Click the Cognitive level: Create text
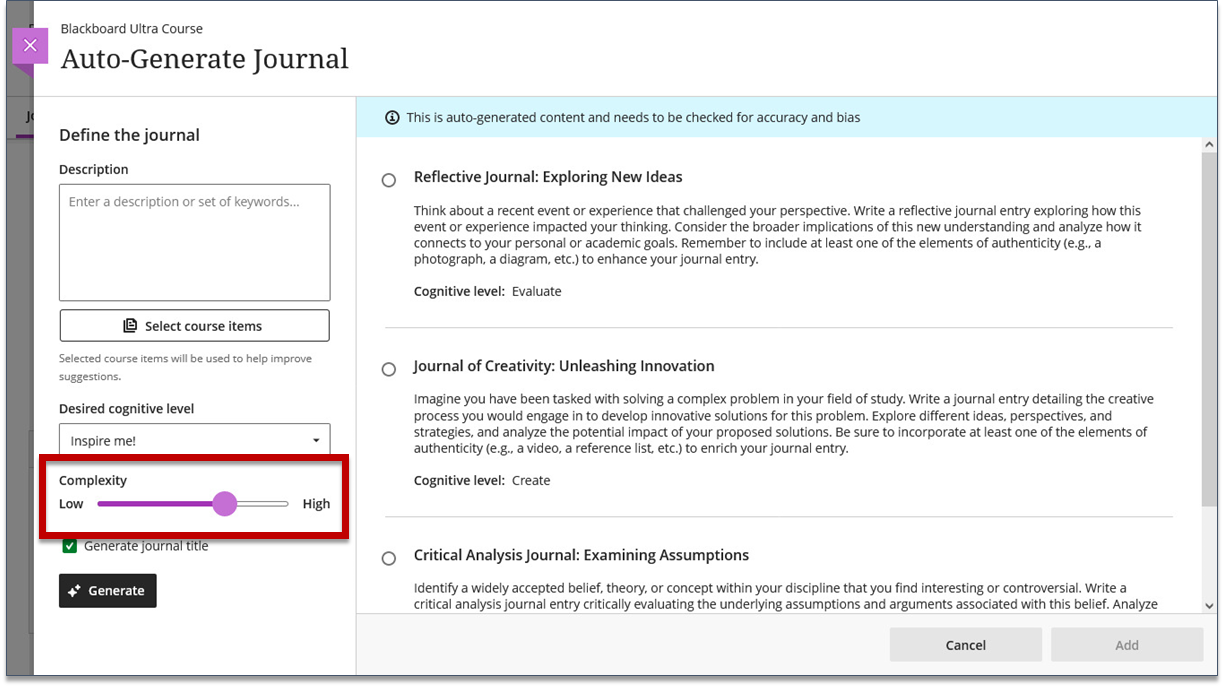The height and width of the screenshot is (687, 1224). tap(482, 481)
